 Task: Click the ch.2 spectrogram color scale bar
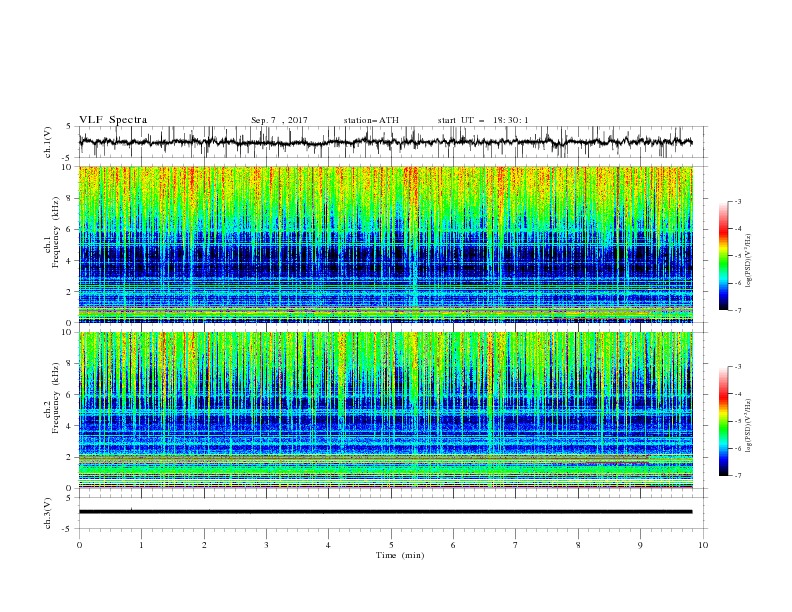point(723,421)
